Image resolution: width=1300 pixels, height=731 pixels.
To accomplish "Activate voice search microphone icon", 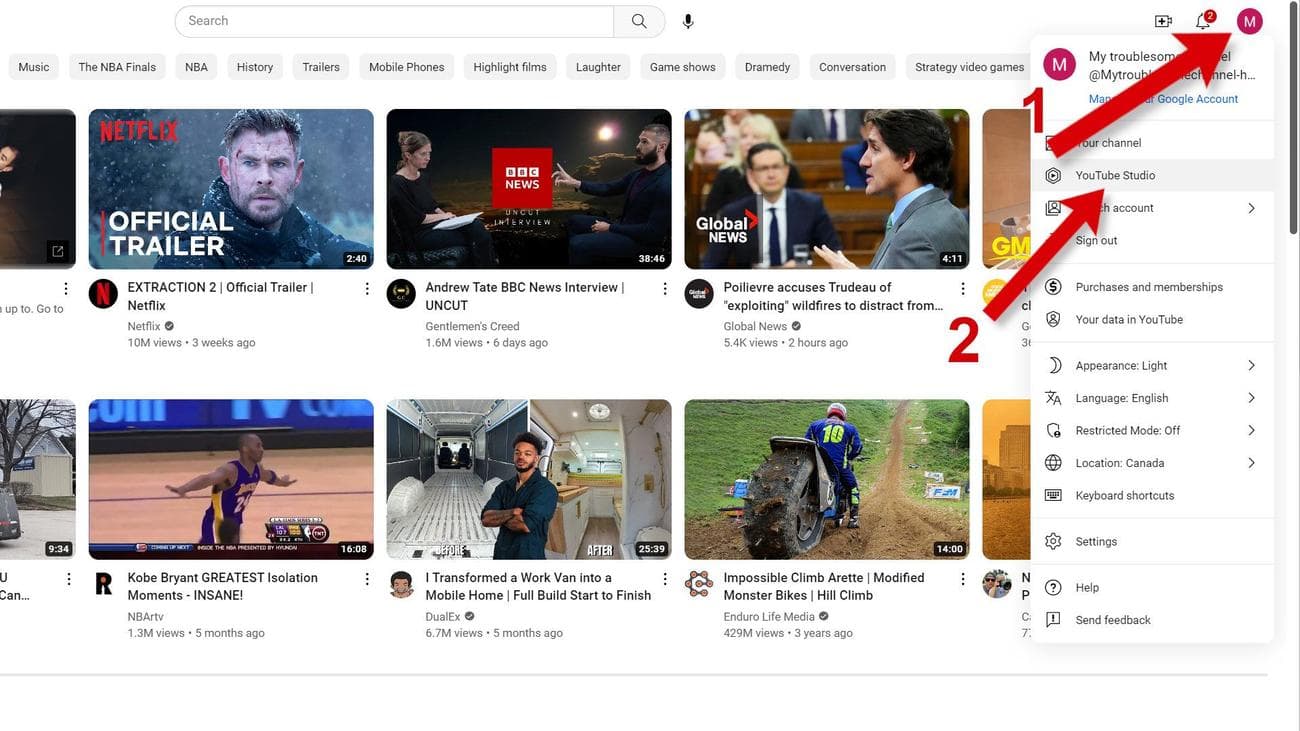I will point(688,21).
